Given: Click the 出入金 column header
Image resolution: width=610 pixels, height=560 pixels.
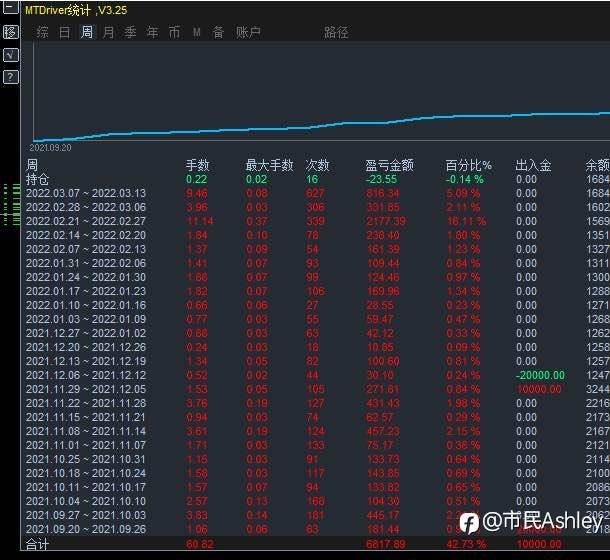Looking at the screenshot, I should (x=533, y=165).
